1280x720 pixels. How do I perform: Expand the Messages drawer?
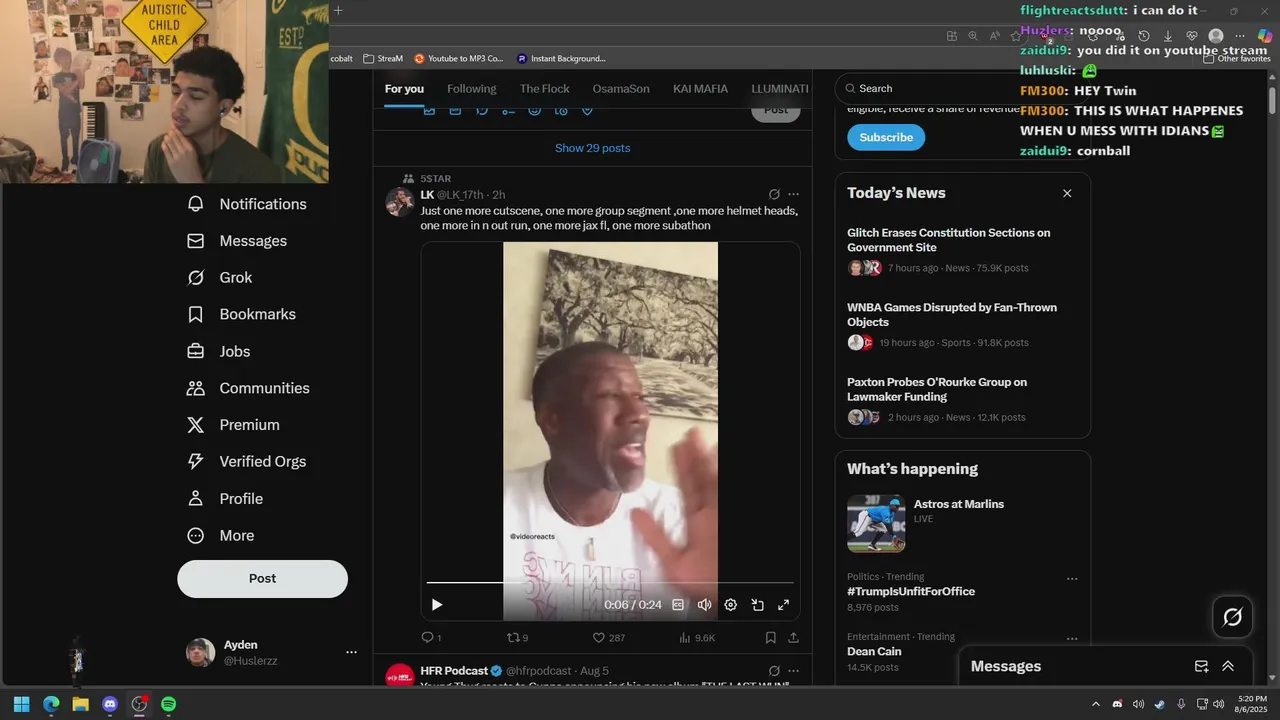point(1228,666)
